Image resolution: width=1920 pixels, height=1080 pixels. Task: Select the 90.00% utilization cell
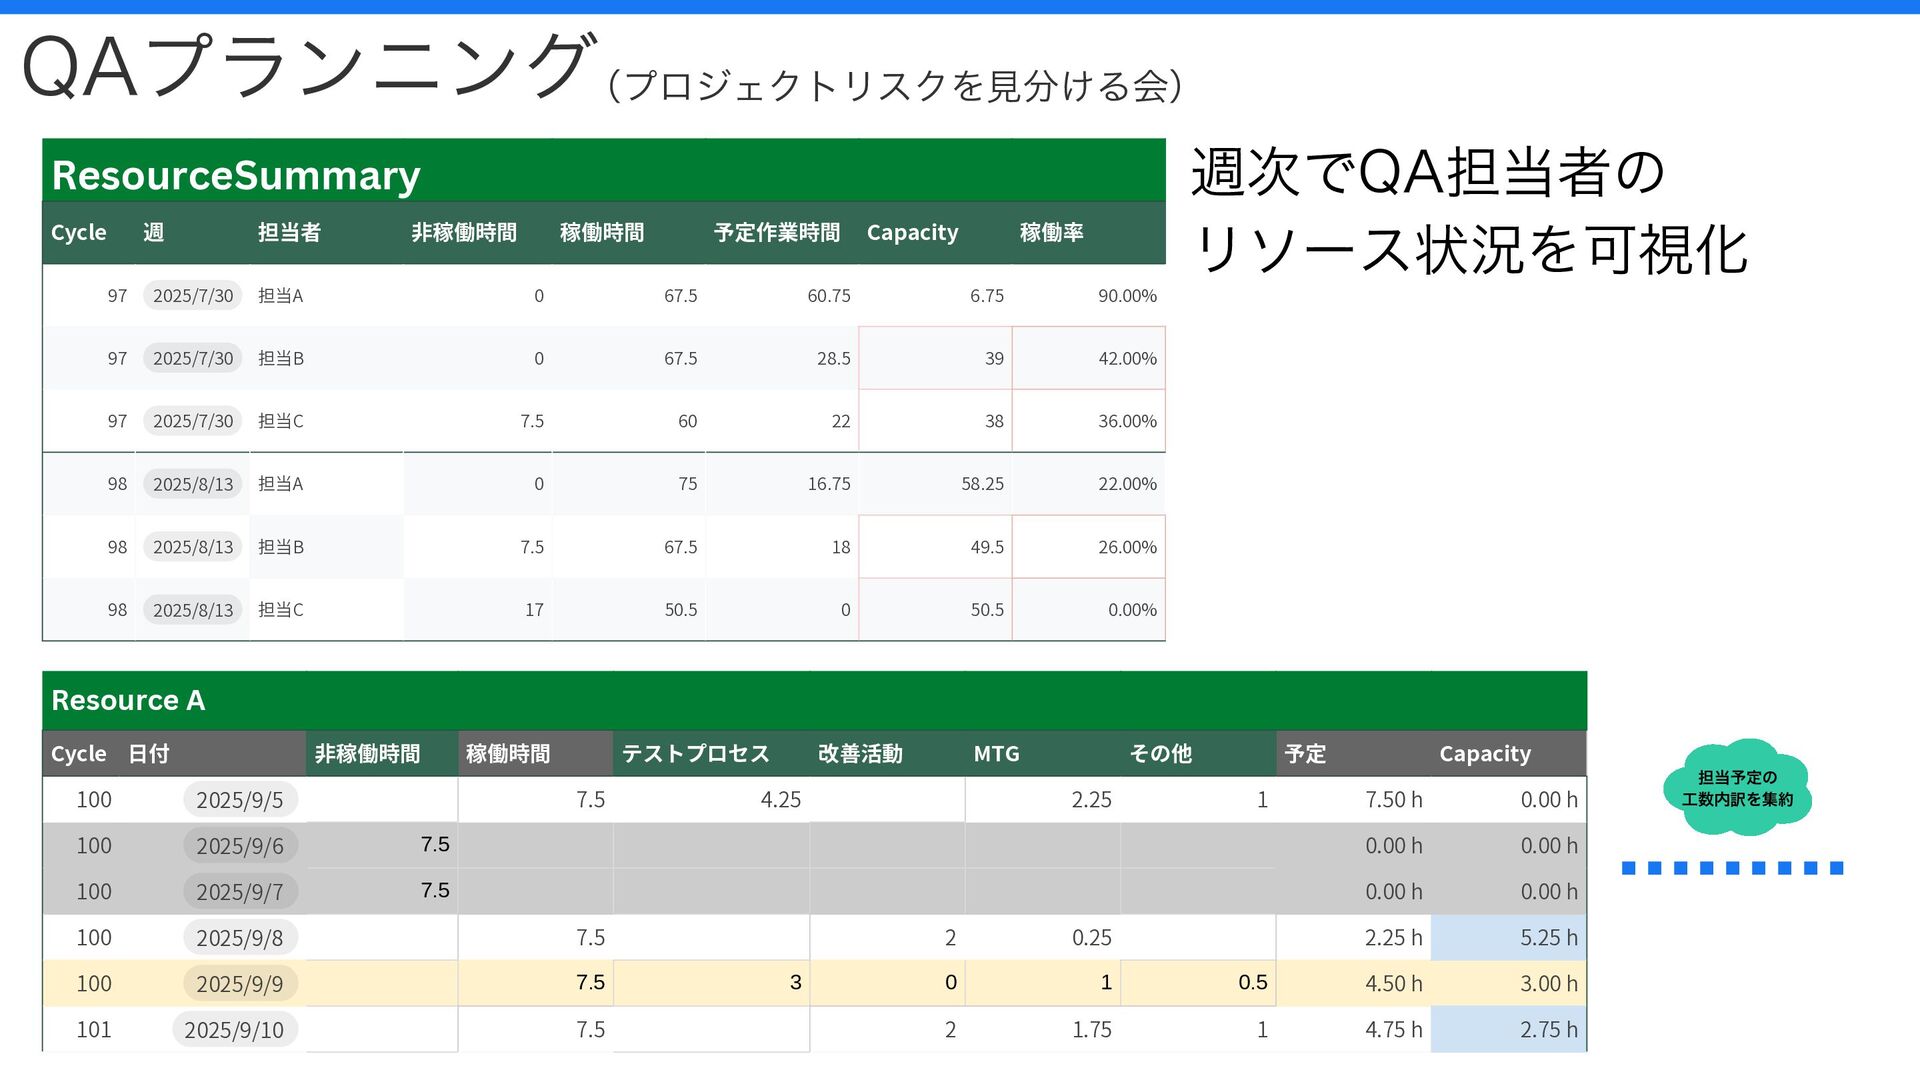1127,296
